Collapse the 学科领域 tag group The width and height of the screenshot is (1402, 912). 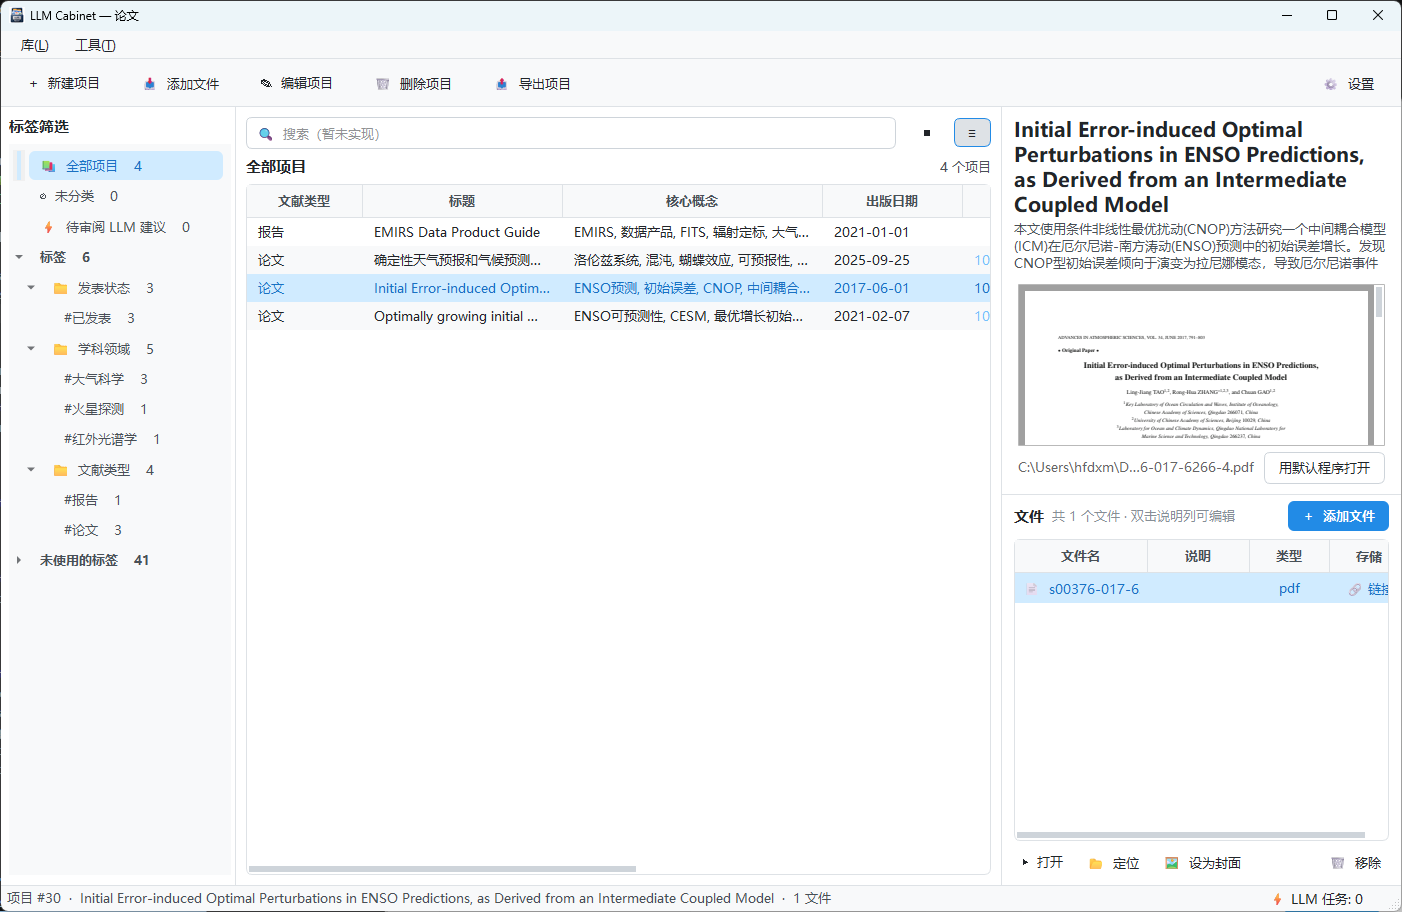click(31, 349)
